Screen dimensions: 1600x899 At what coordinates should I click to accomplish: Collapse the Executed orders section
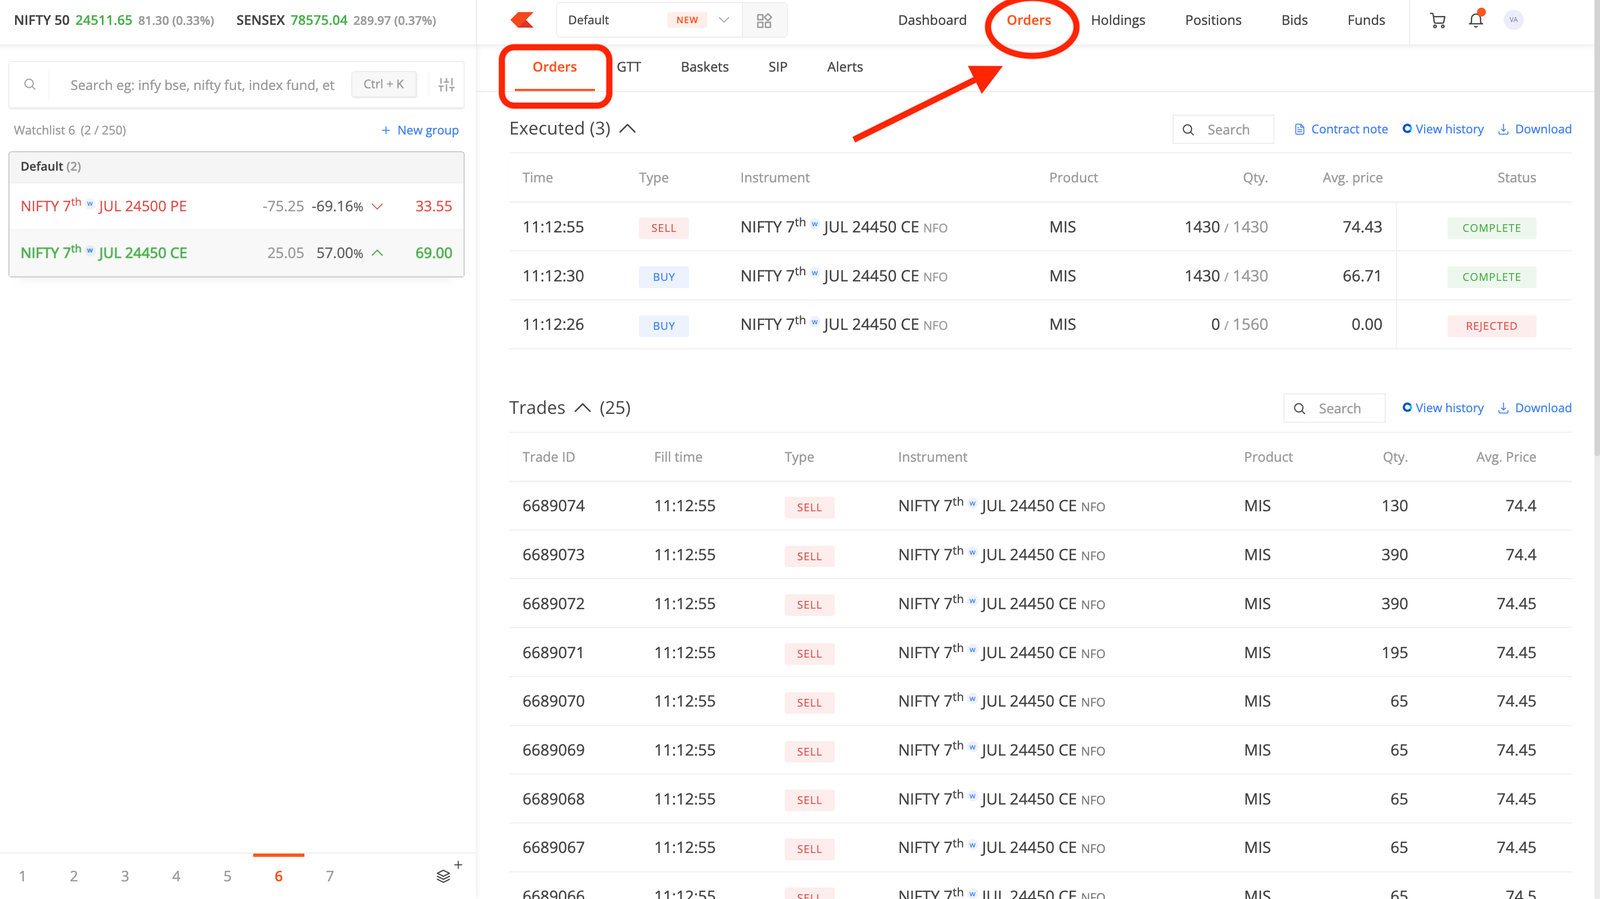627,129
